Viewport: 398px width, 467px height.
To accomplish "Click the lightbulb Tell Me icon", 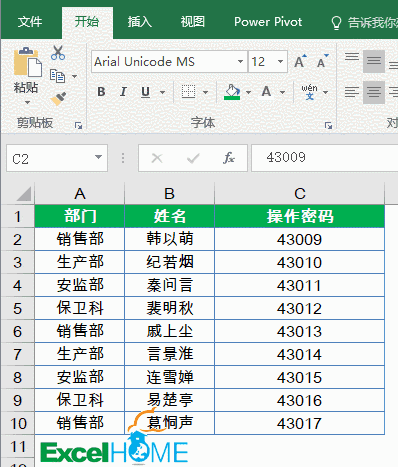I will coord(336,23).
